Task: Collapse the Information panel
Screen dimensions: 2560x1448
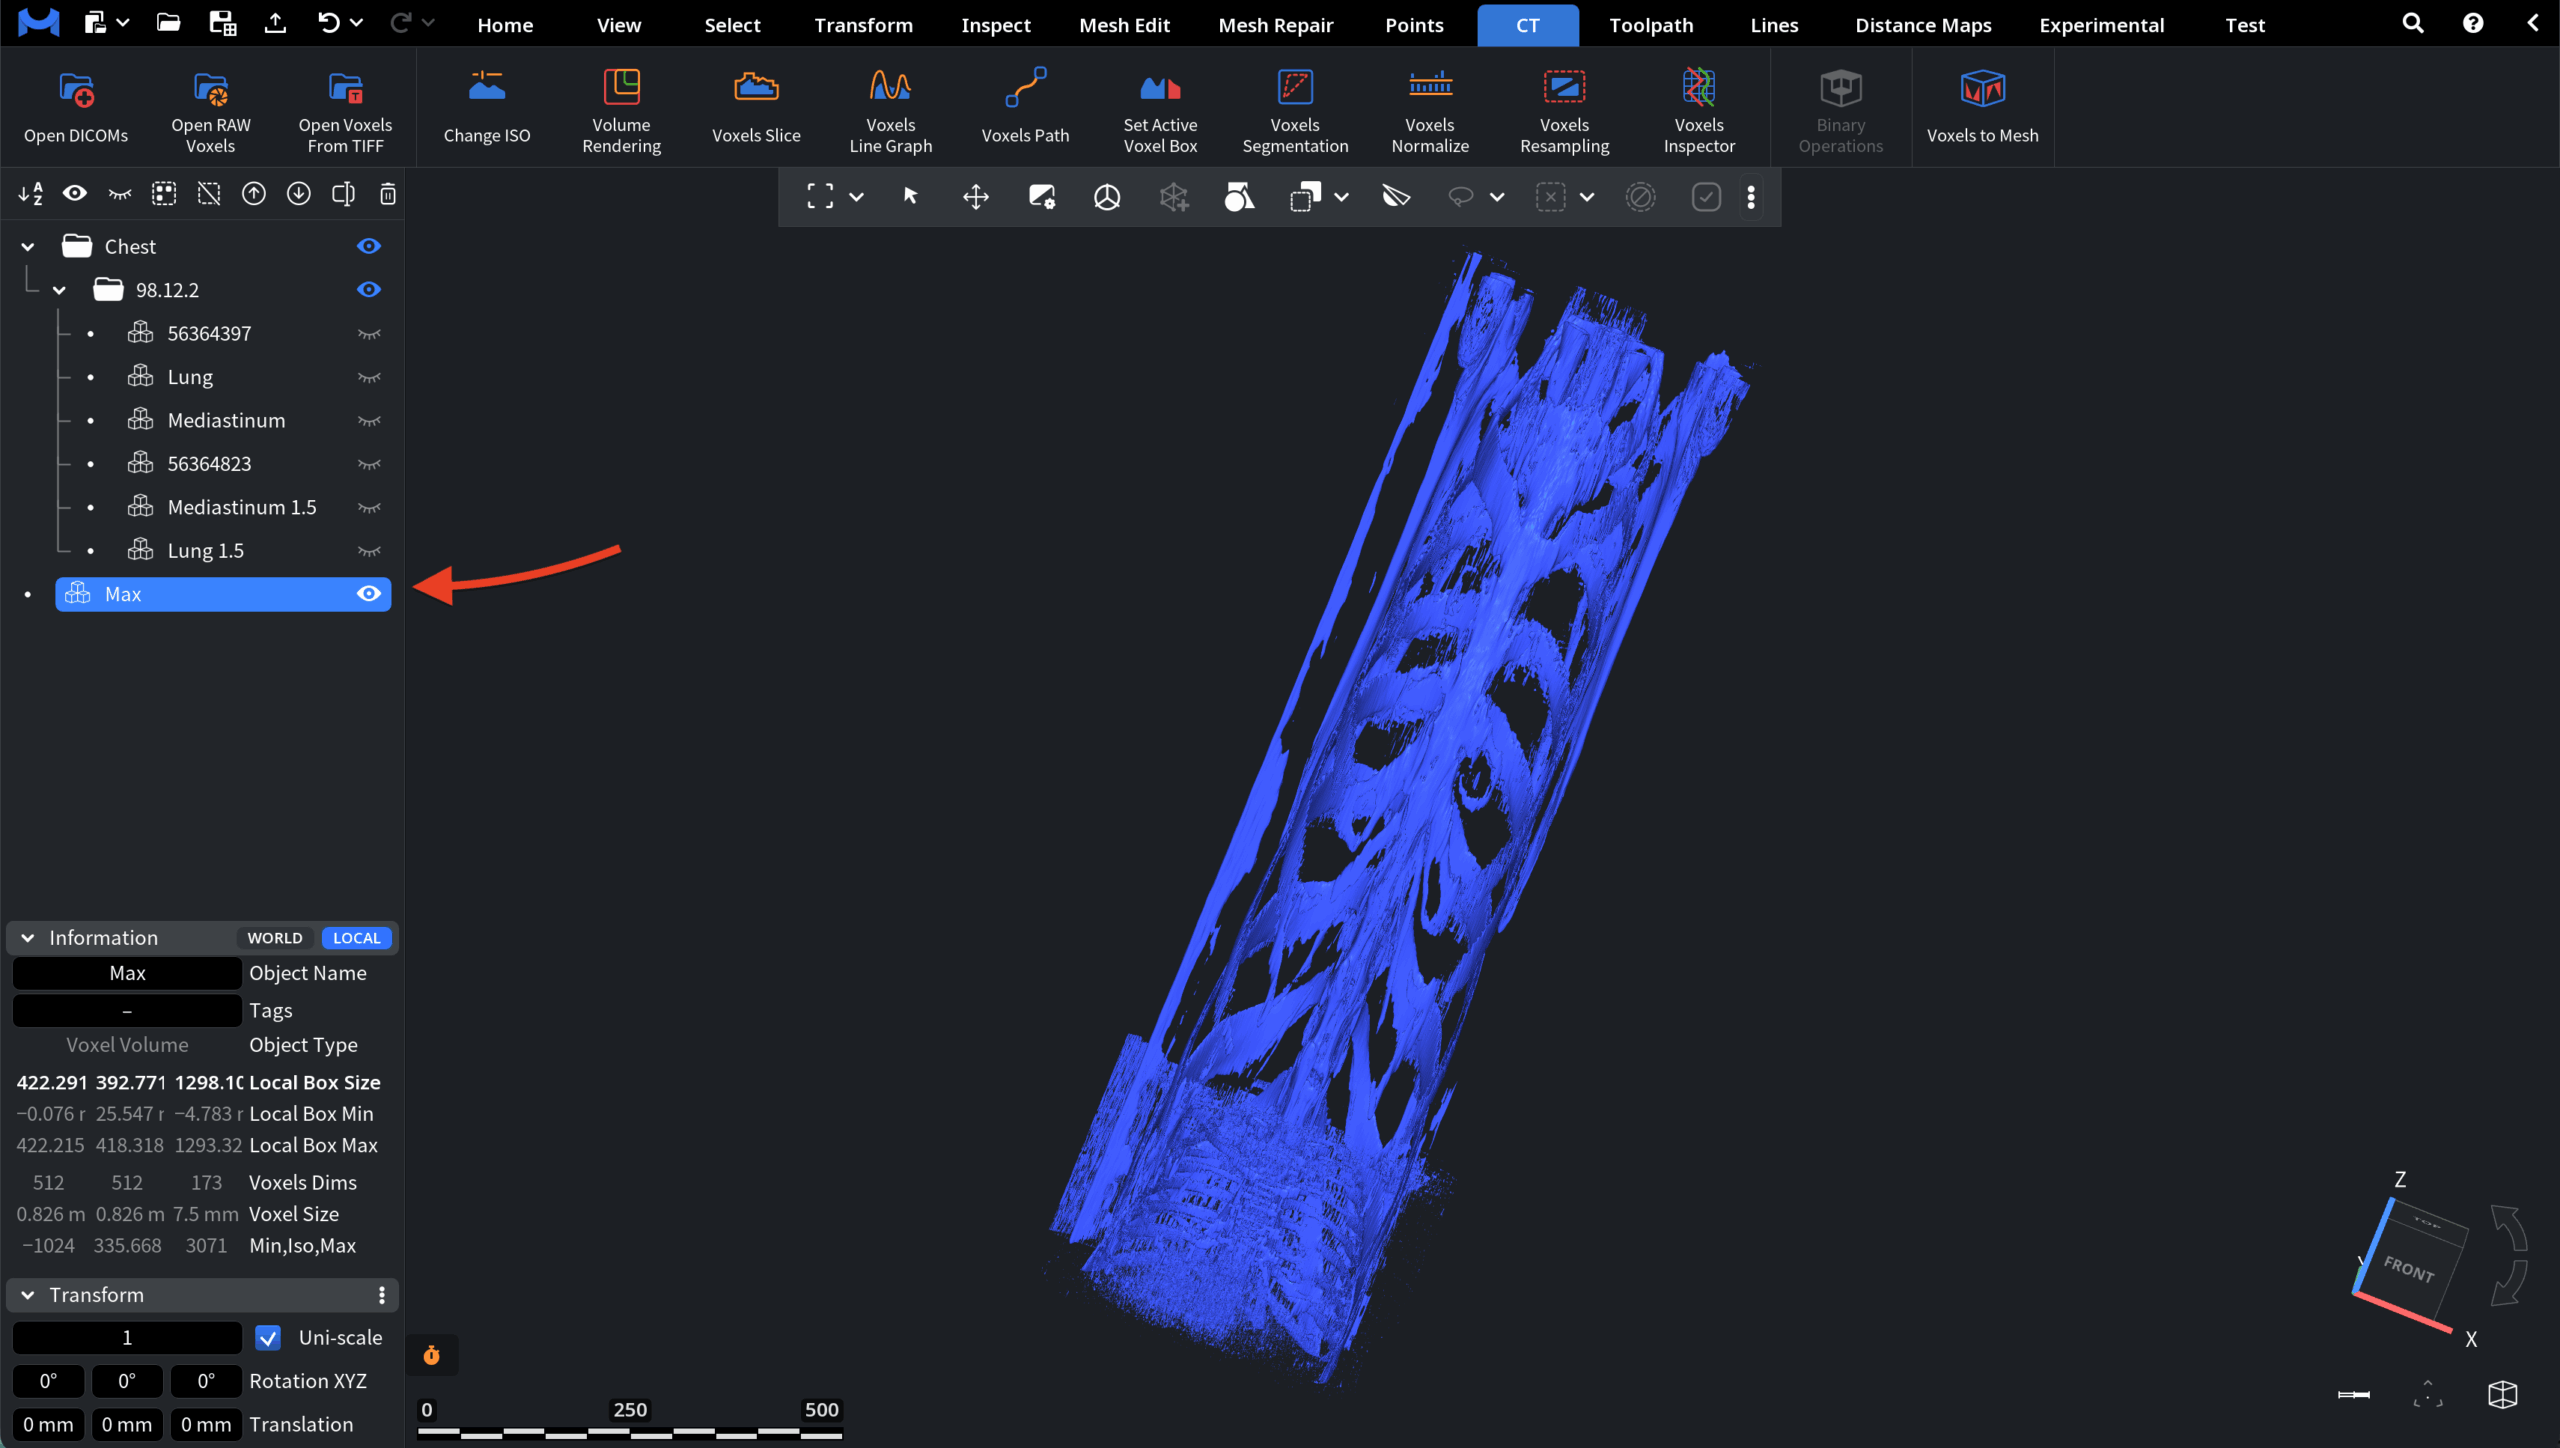Action: tap(28, 938)
